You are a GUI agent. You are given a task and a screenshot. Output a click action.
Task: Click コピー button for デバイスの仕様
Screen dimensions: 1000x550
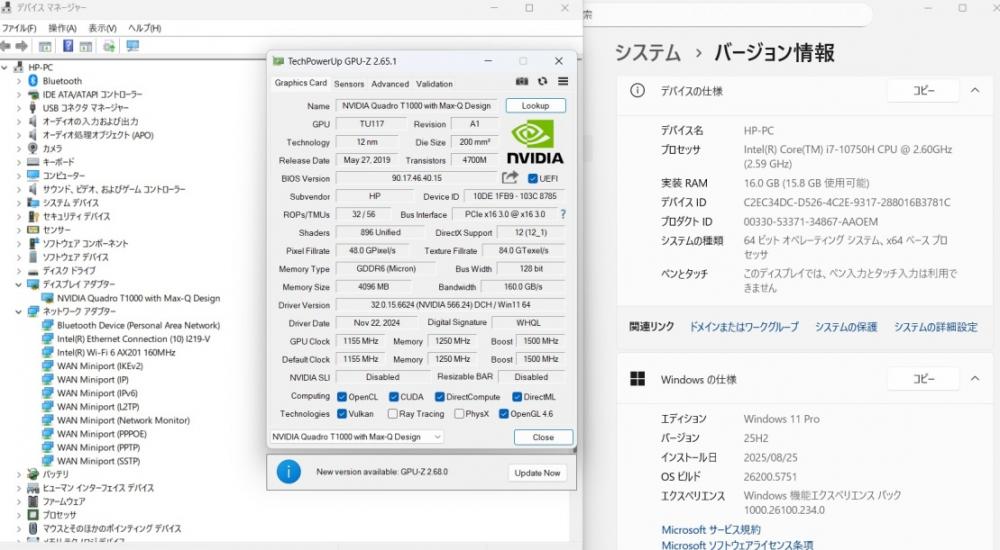coord(923,91)
